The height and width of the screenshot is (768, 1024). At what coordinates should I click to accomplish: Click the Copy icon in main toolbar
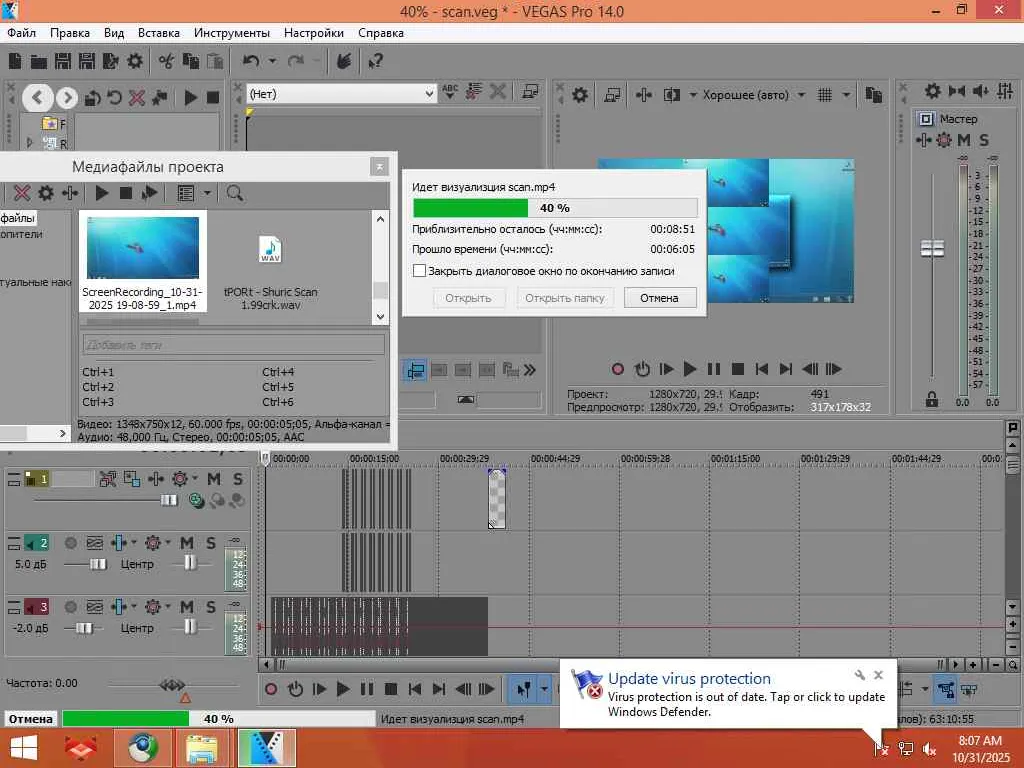point(191,61)
